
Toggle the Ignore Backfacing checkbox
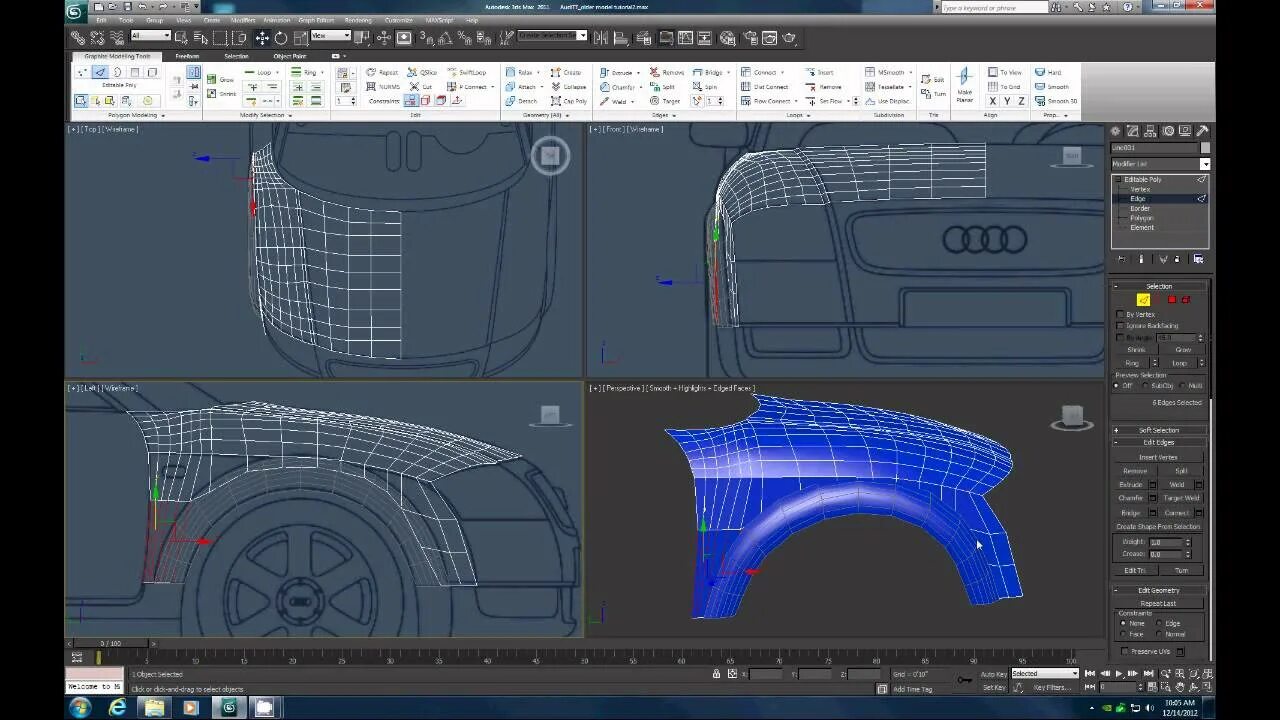coord(1120,326)
